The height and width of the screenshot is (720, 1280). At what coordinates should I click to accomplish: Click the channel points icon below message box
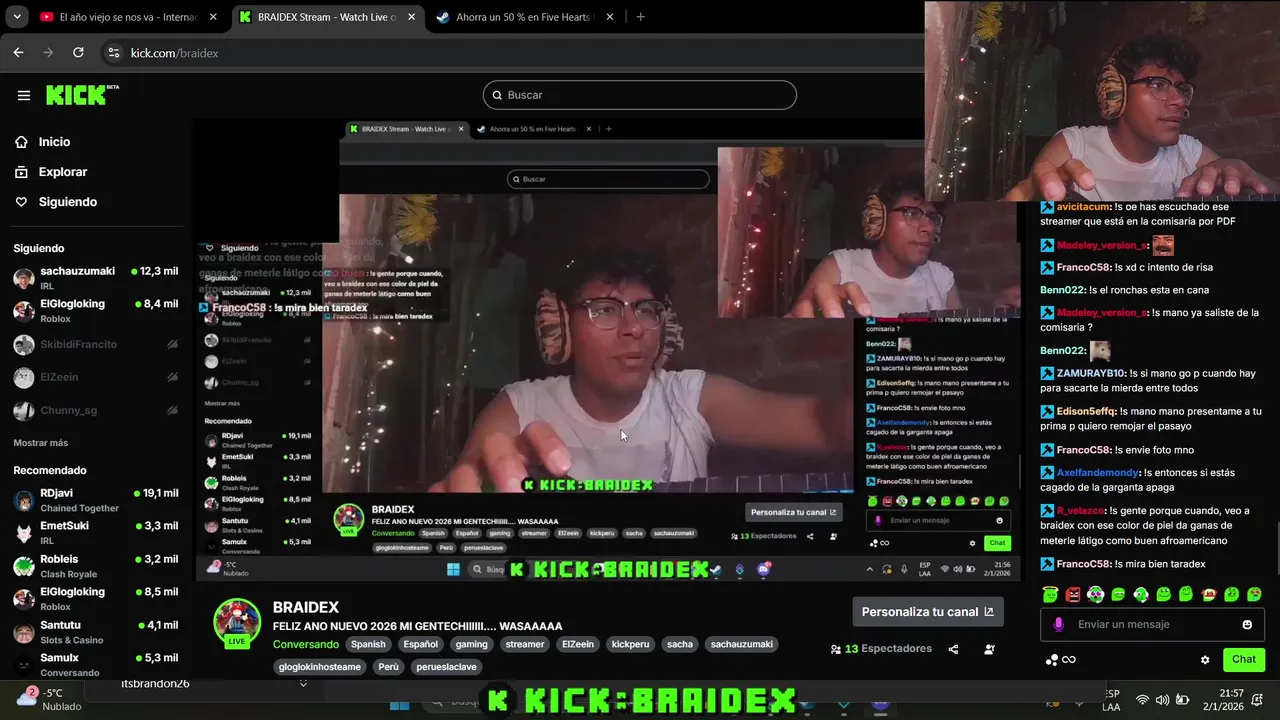click(x=1051, y=660)
